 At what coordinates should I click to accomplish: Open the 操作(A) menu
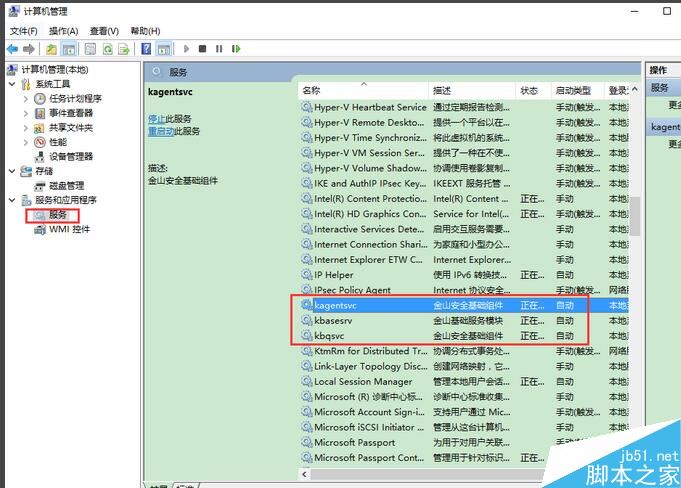pyautogui.click(x=63, y=31)
